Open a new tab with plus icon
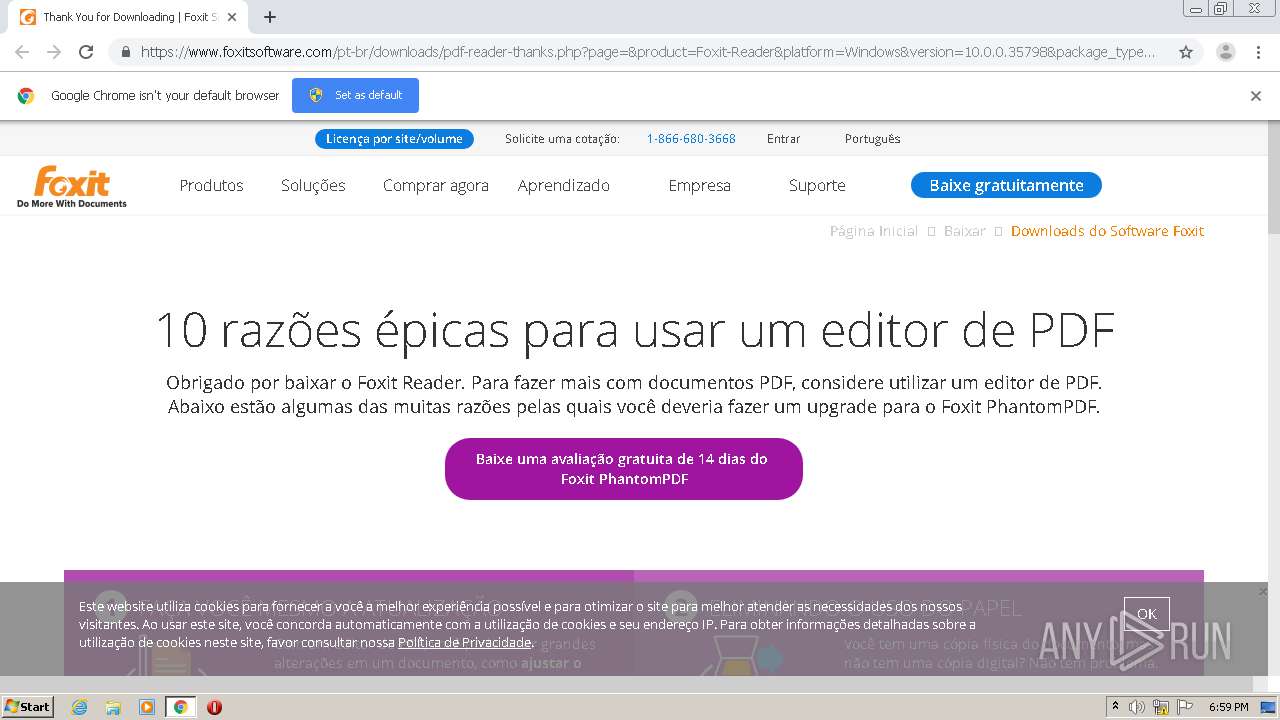This screenshot has height=720, width=1280. [269, 17]
